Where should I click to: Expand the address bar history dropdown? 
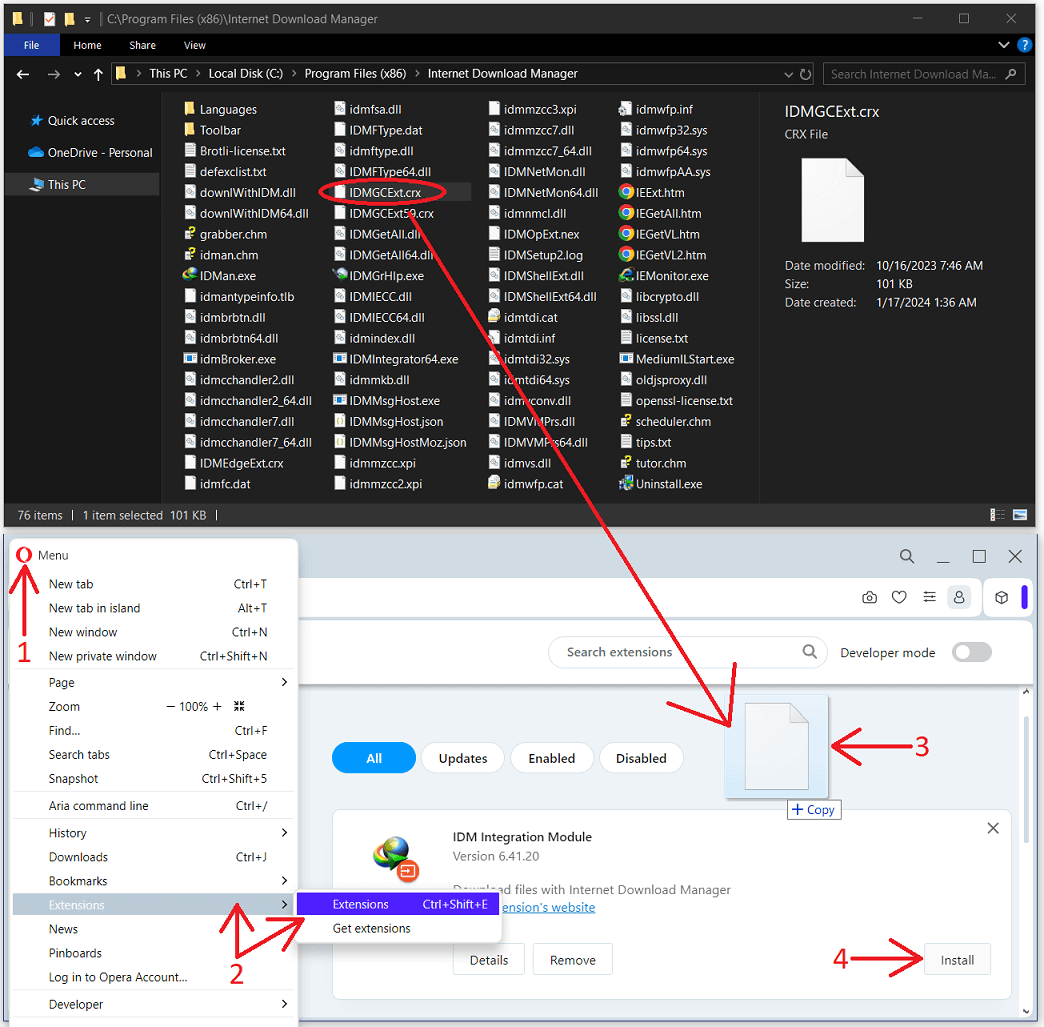789,73
